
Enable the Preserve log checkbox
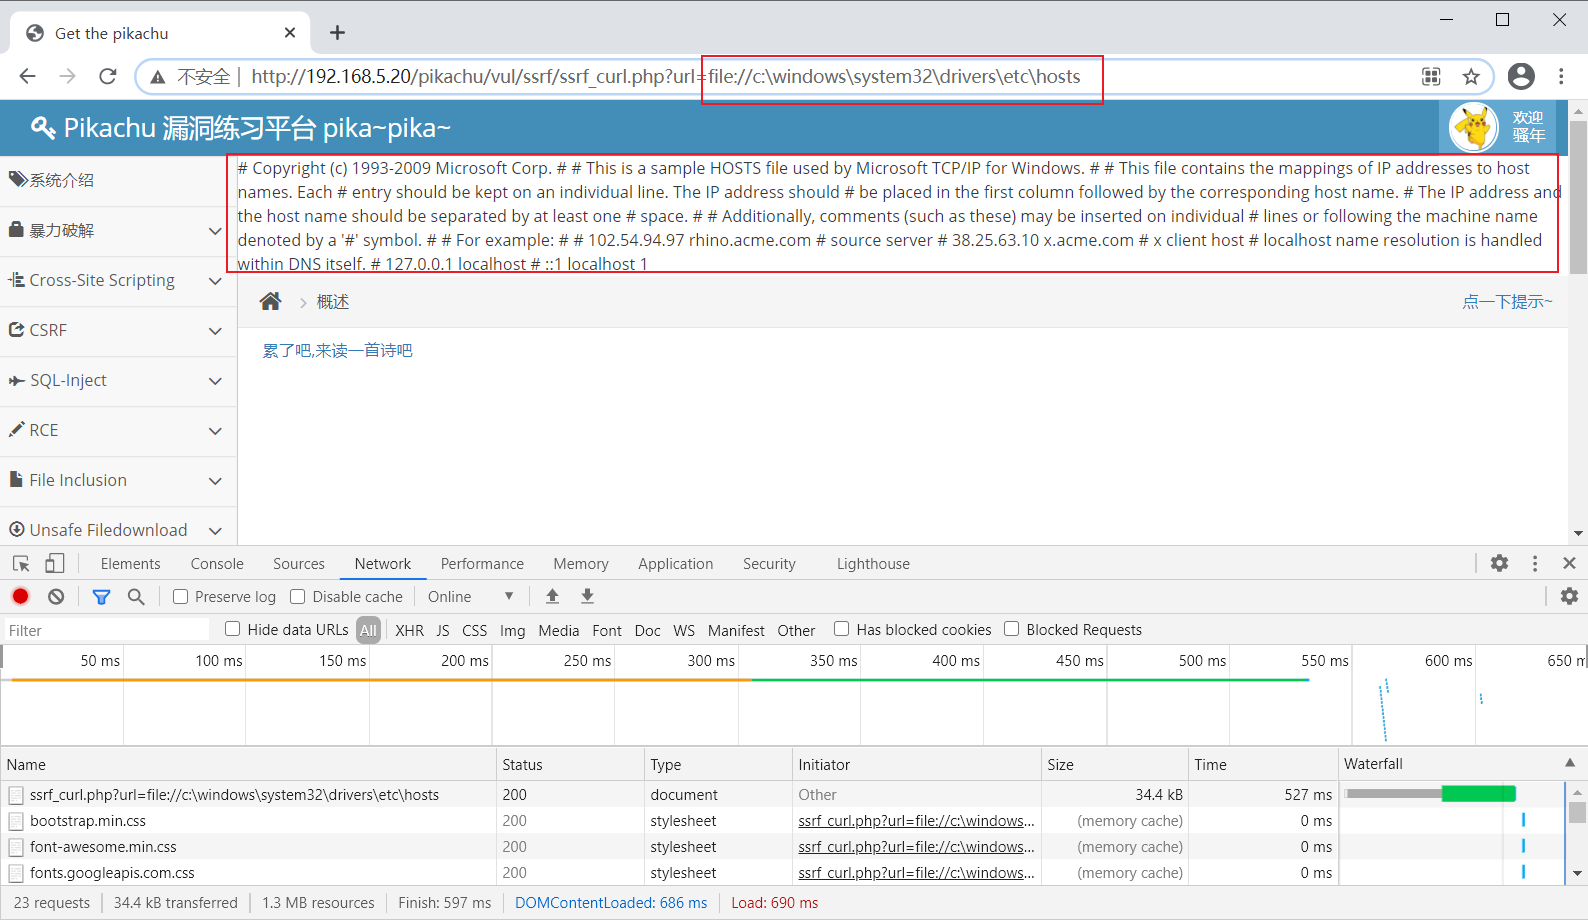180,597
